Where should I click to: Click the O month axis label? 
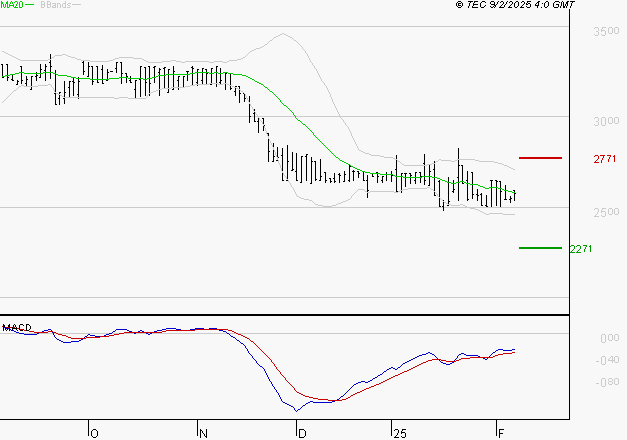94,434
